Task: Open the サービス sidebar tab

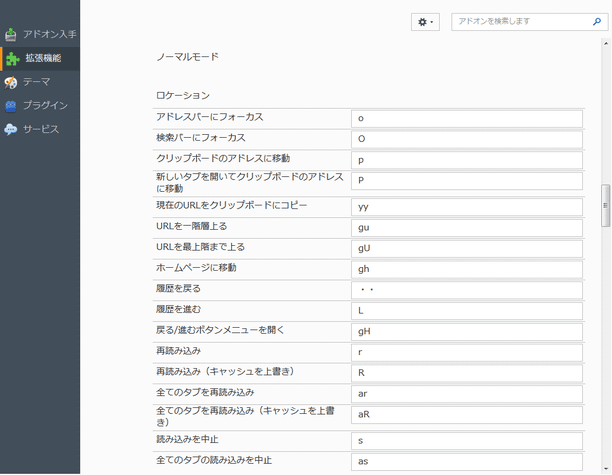Action: [x=40, y=129]
